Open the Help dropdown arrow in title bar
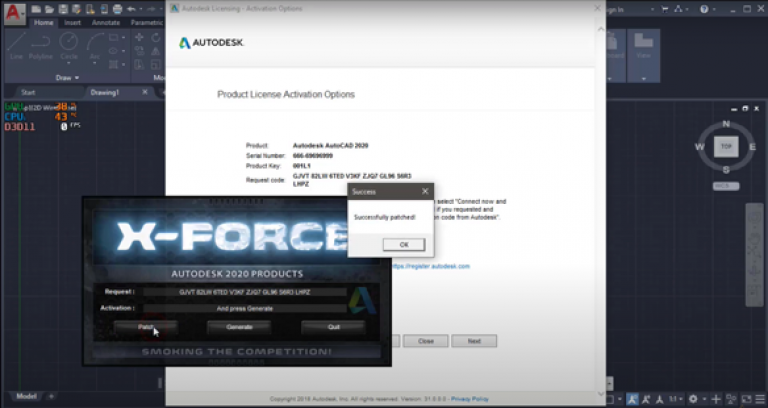The image size is (768, 408). (714, 9)
